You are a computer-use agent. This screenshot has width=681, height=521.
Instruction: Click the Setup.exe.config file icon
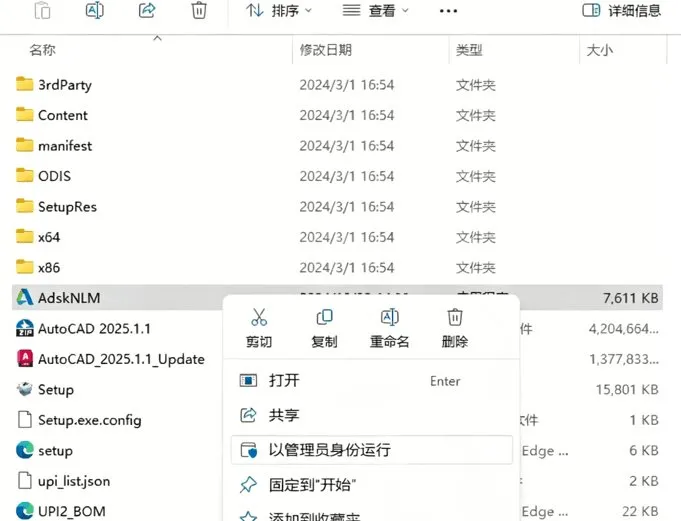pos(25,420)
